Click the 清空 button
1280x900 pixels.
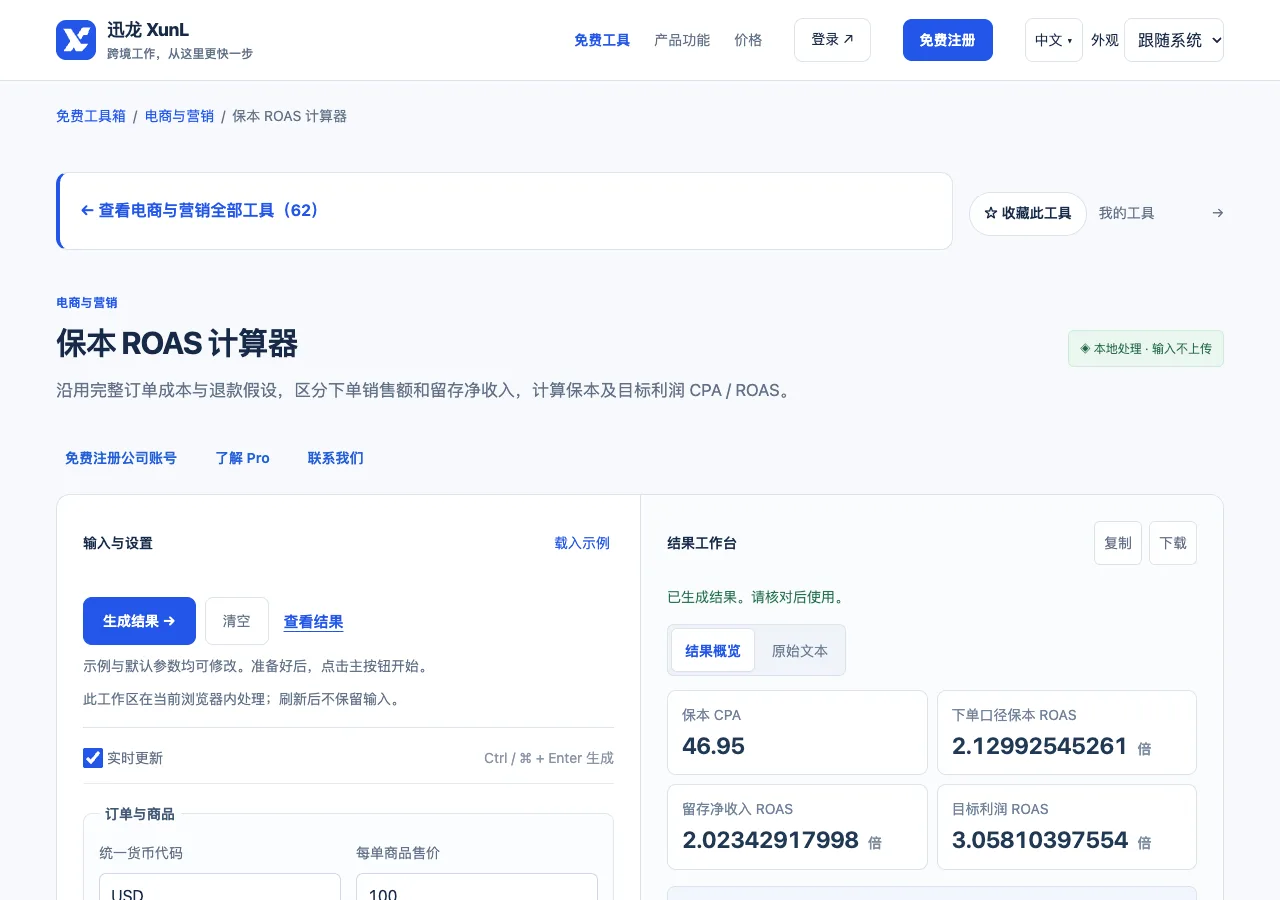click(x=237, y=621)
